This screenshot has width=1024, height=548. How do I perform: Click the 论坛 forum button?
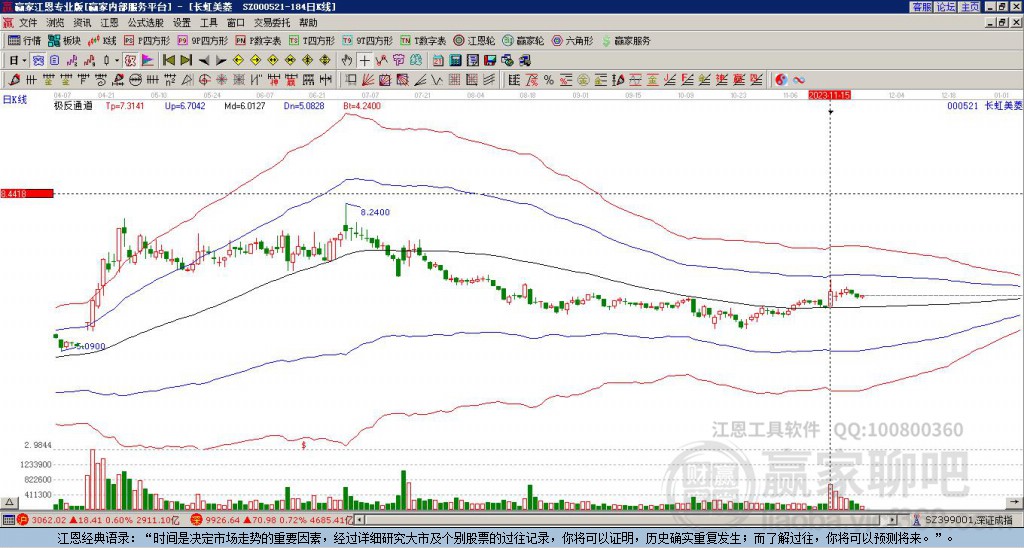click(946, 7)
